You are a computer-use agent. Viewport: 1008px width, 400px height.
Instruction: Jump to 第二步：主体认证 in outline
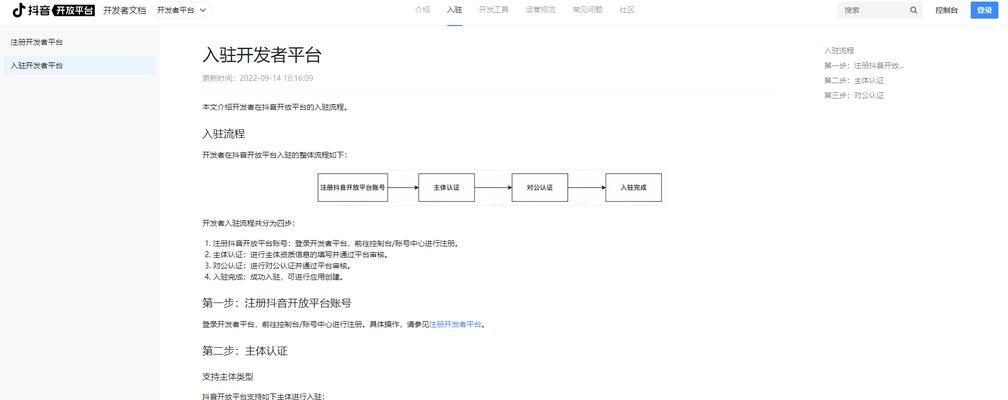coord(854,80)
